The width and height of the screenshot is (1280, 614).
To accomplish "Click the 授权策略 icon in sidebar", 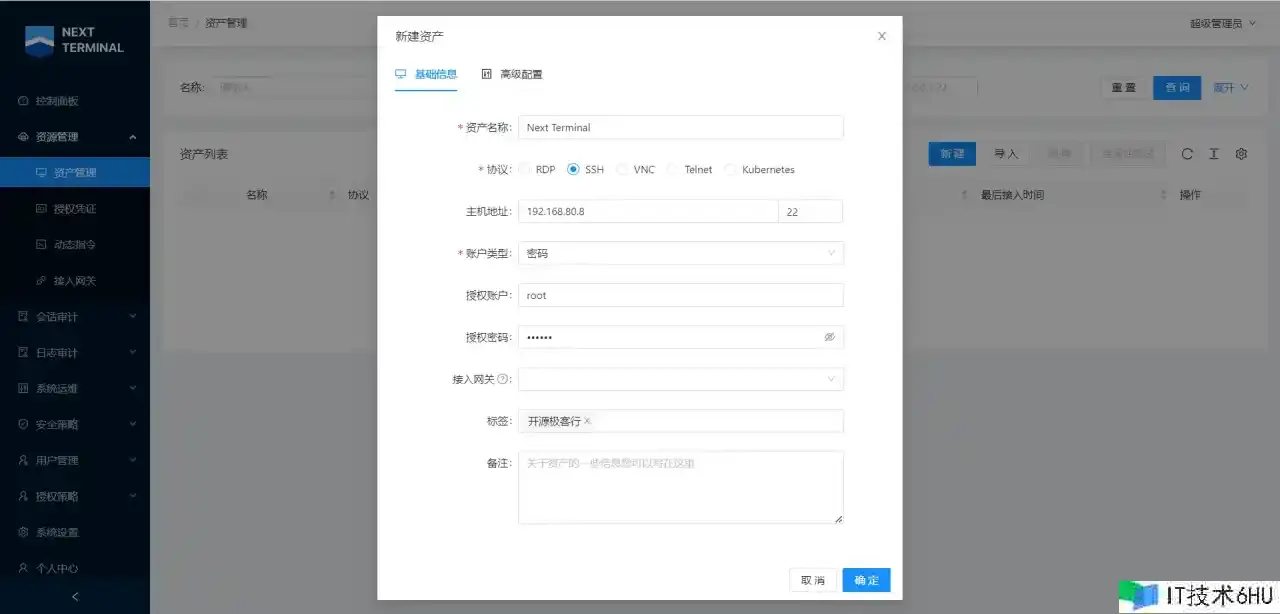I will 24,497.
